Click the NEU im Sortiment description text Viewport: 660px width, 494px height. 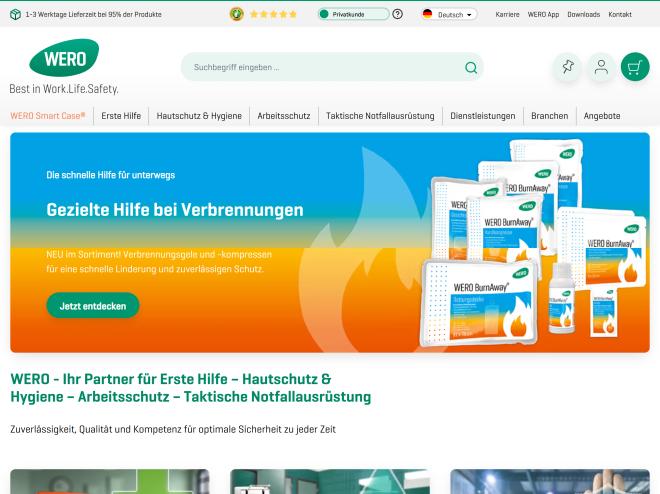coord(159,261)
